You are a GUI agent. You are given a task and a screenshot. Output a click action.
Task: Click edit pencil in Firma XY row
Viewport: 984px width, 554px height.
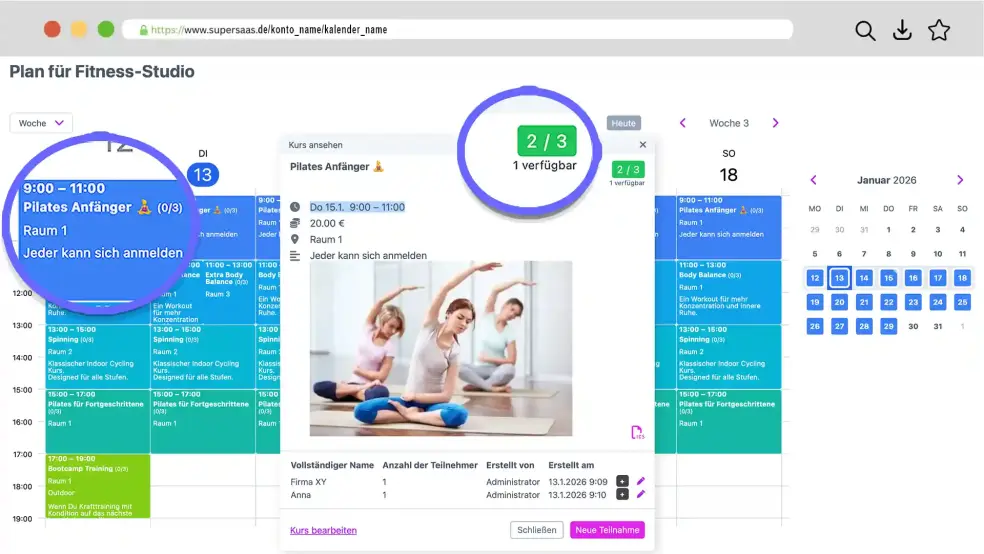(640, 481)
